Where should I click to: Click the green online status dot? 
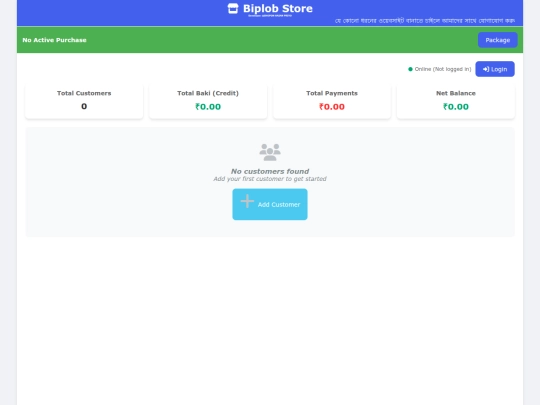click(410, 69)
